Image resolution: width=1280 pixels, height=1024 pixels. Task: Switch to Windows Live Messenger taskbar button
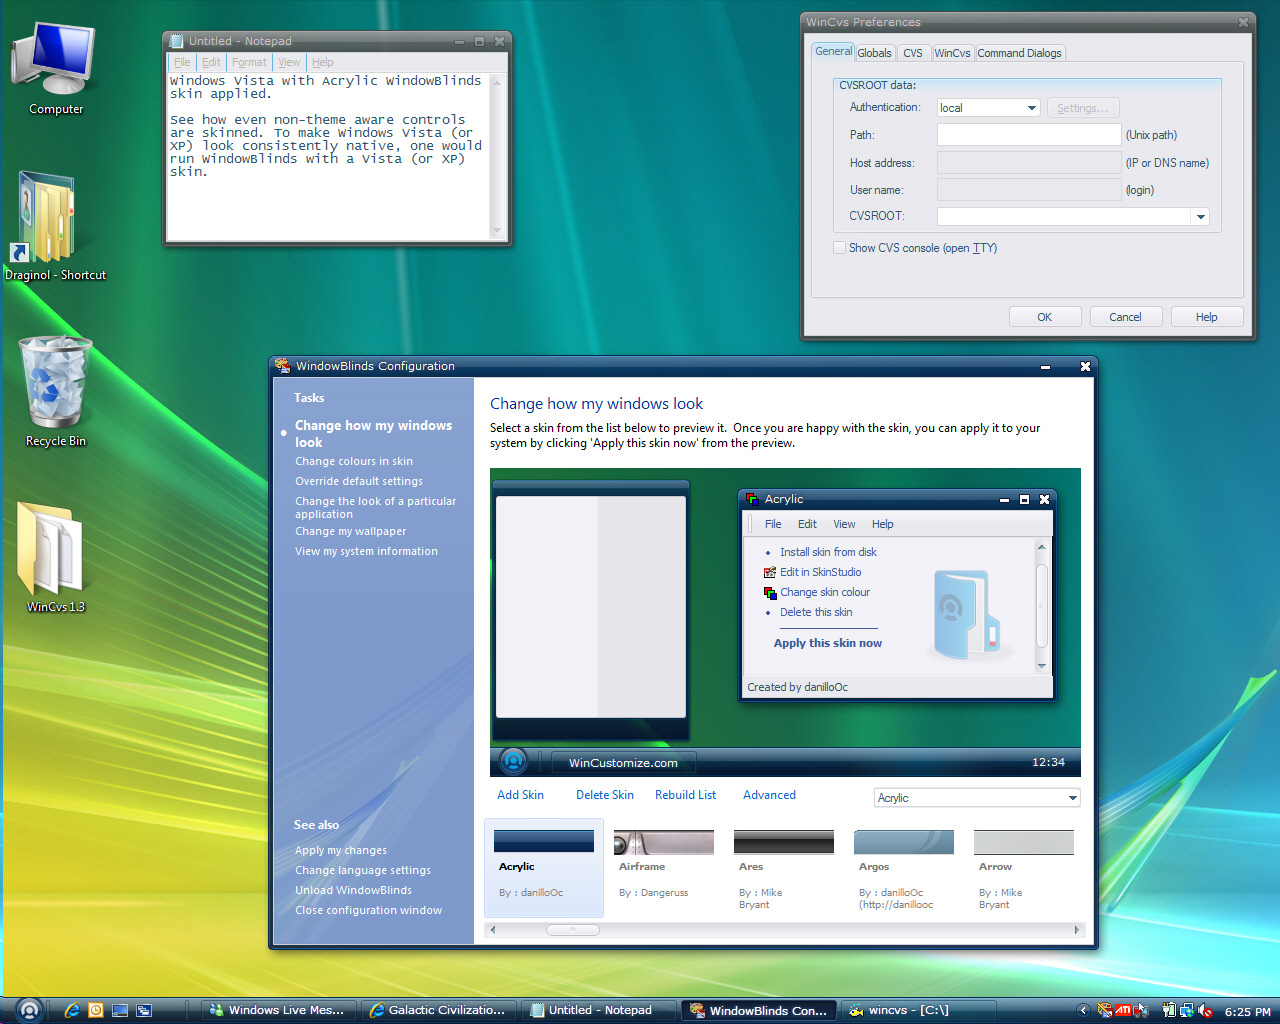coord(278,1010)
